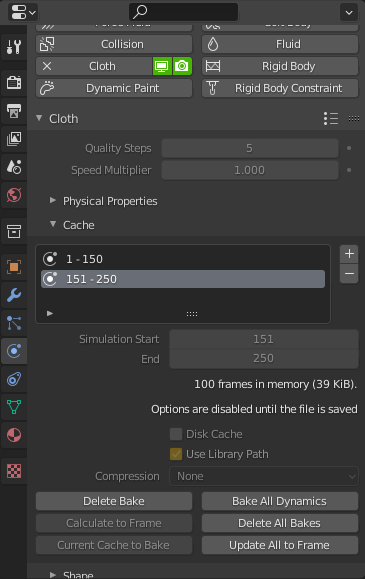This screenshot has height=579, width=365.
Task: Open the Render properties tab
Action: click(14, 82)
